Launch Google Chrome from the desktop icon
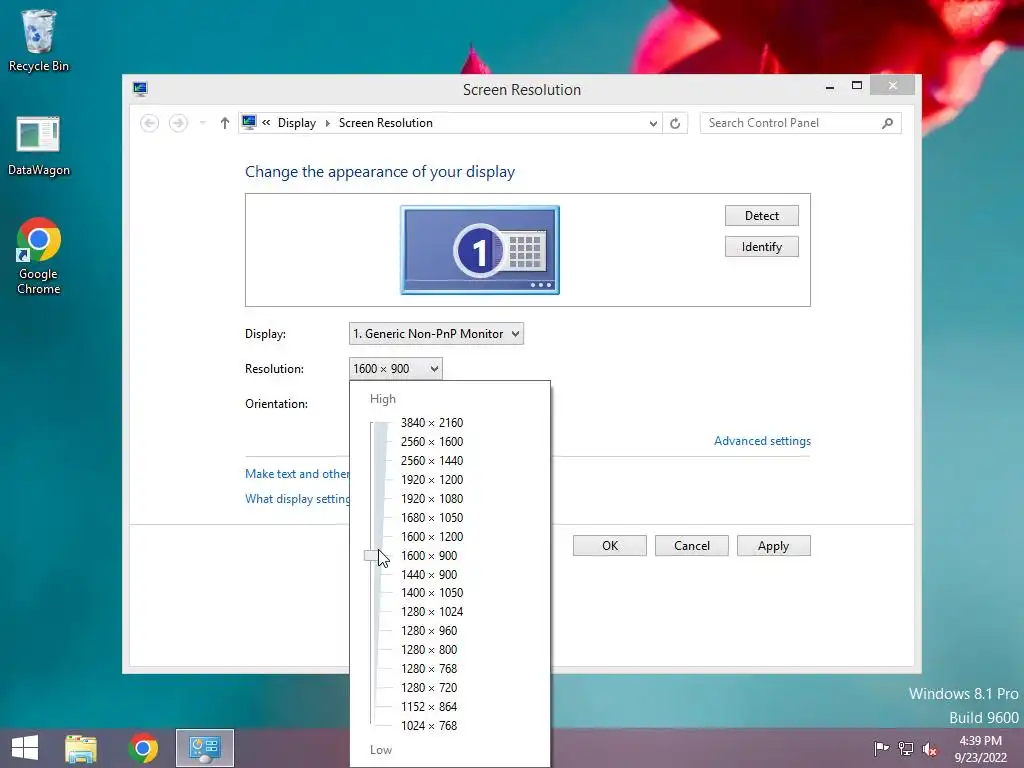This screenshot has width=1024, height=768. [39, 256]
